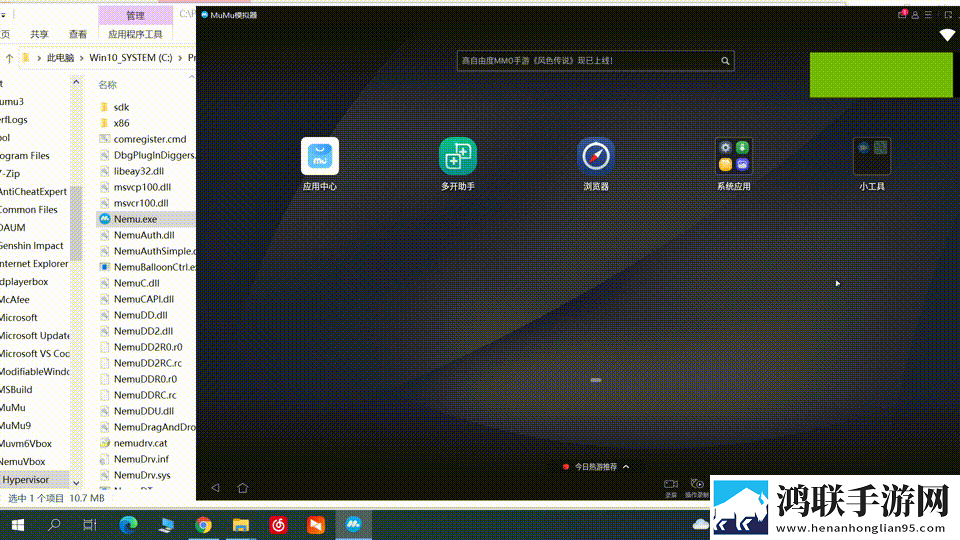Click the up arrow navigation button in Explorer
The height and width of the screenshot is (540, 960).
(9, 58)
